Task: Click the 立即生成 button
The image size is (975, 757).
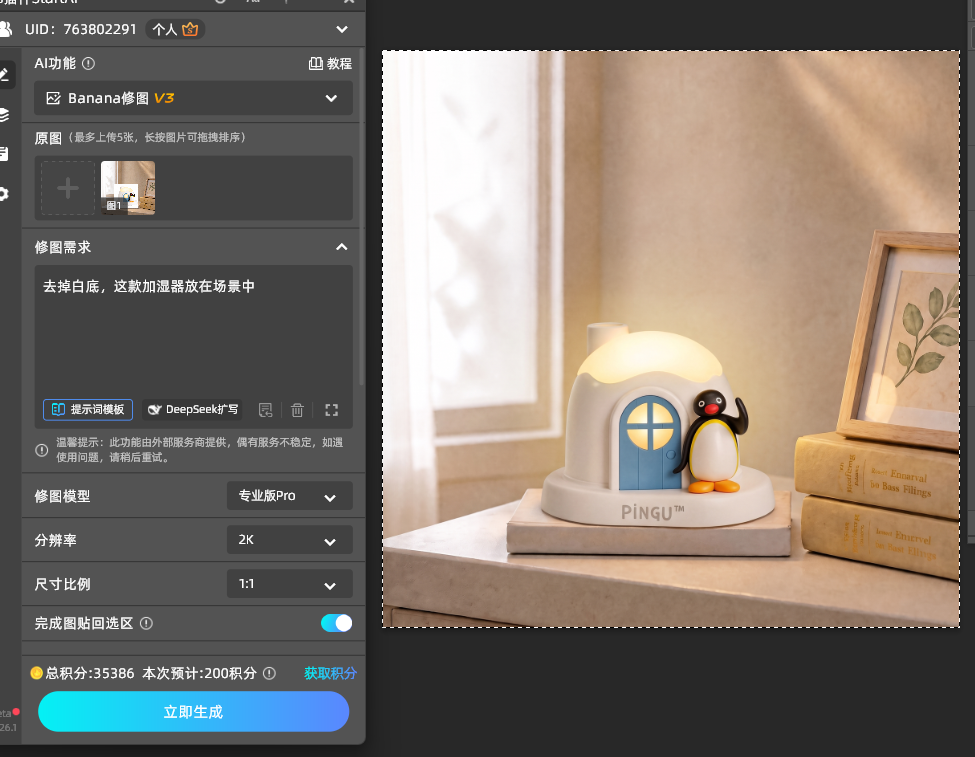Action: [x=193, y=712]
